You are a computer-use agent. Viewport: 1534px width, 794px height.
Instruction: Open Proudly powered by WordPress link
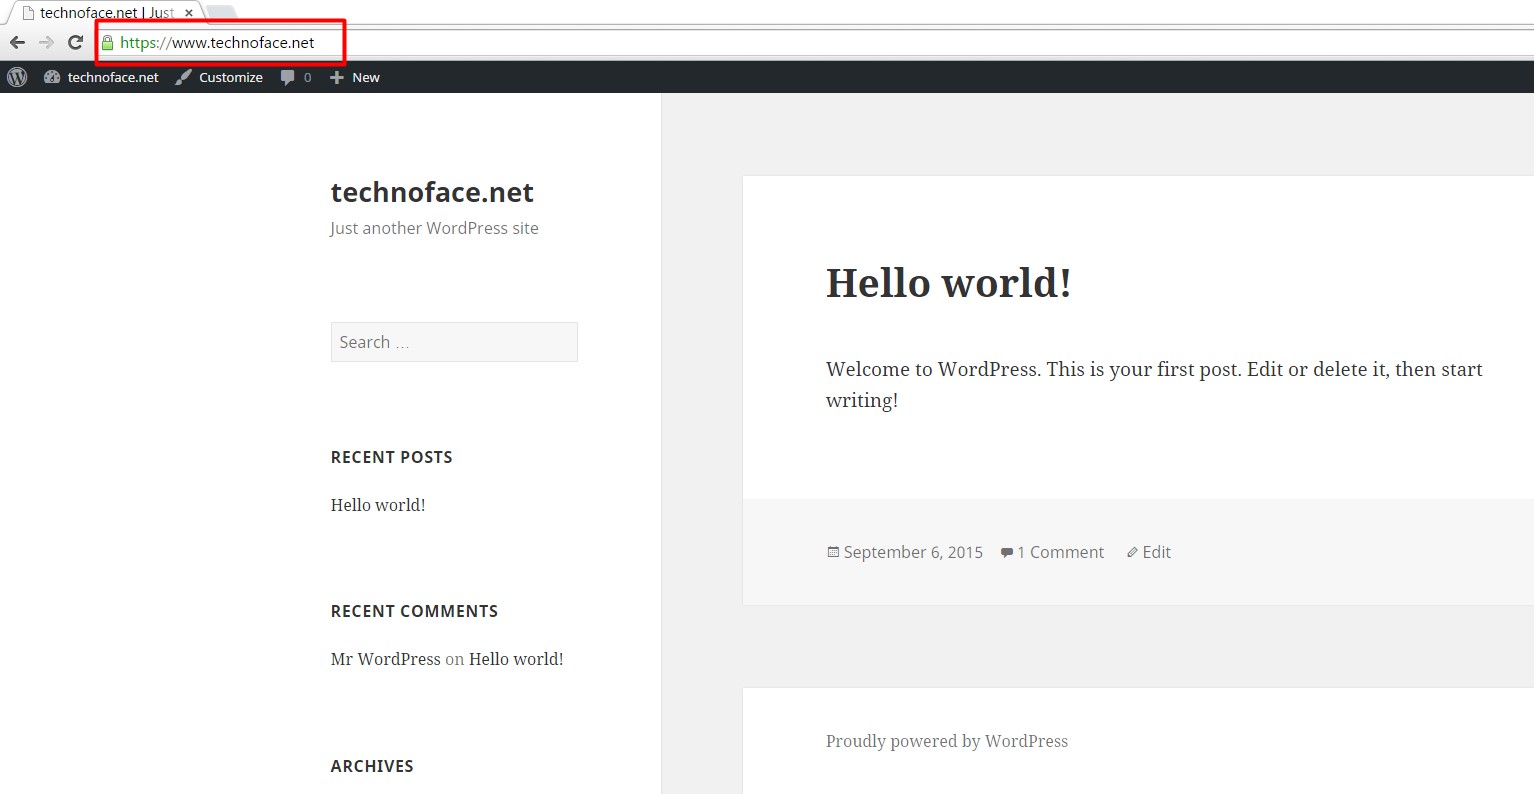click(947, 741)
